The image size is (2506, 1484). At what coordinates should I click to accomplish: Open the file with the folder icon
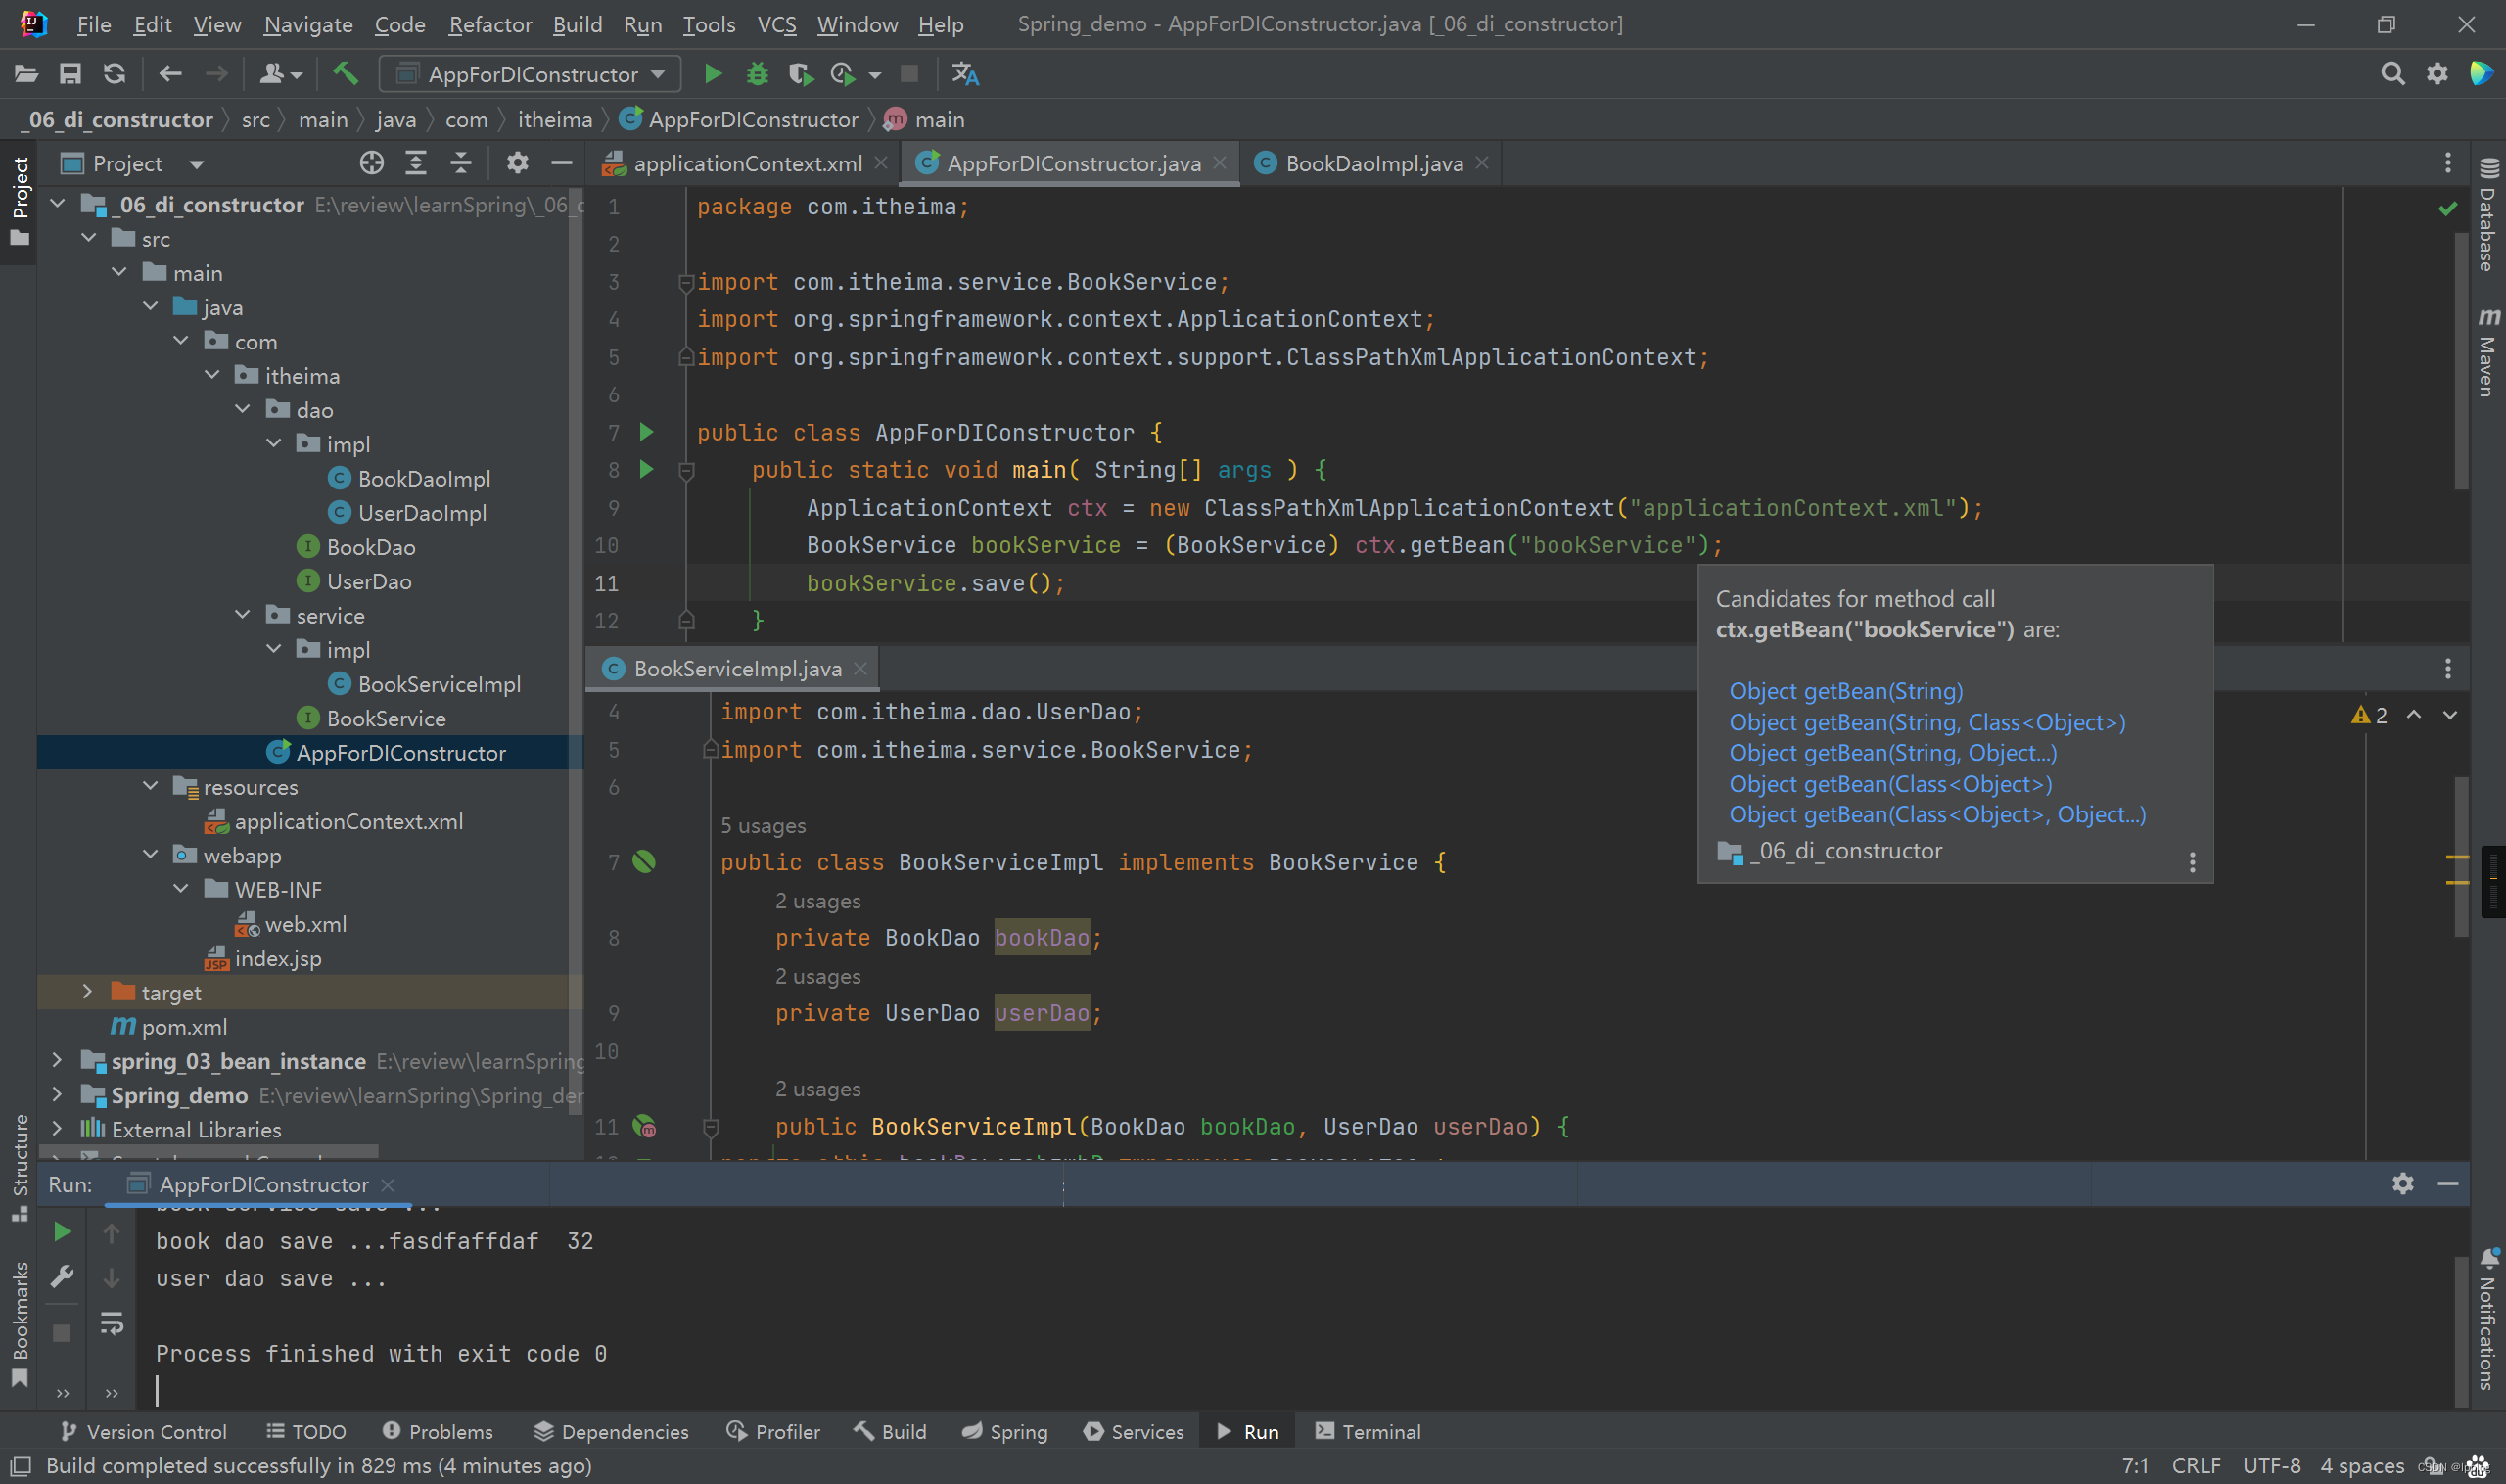tap(26, 74)
